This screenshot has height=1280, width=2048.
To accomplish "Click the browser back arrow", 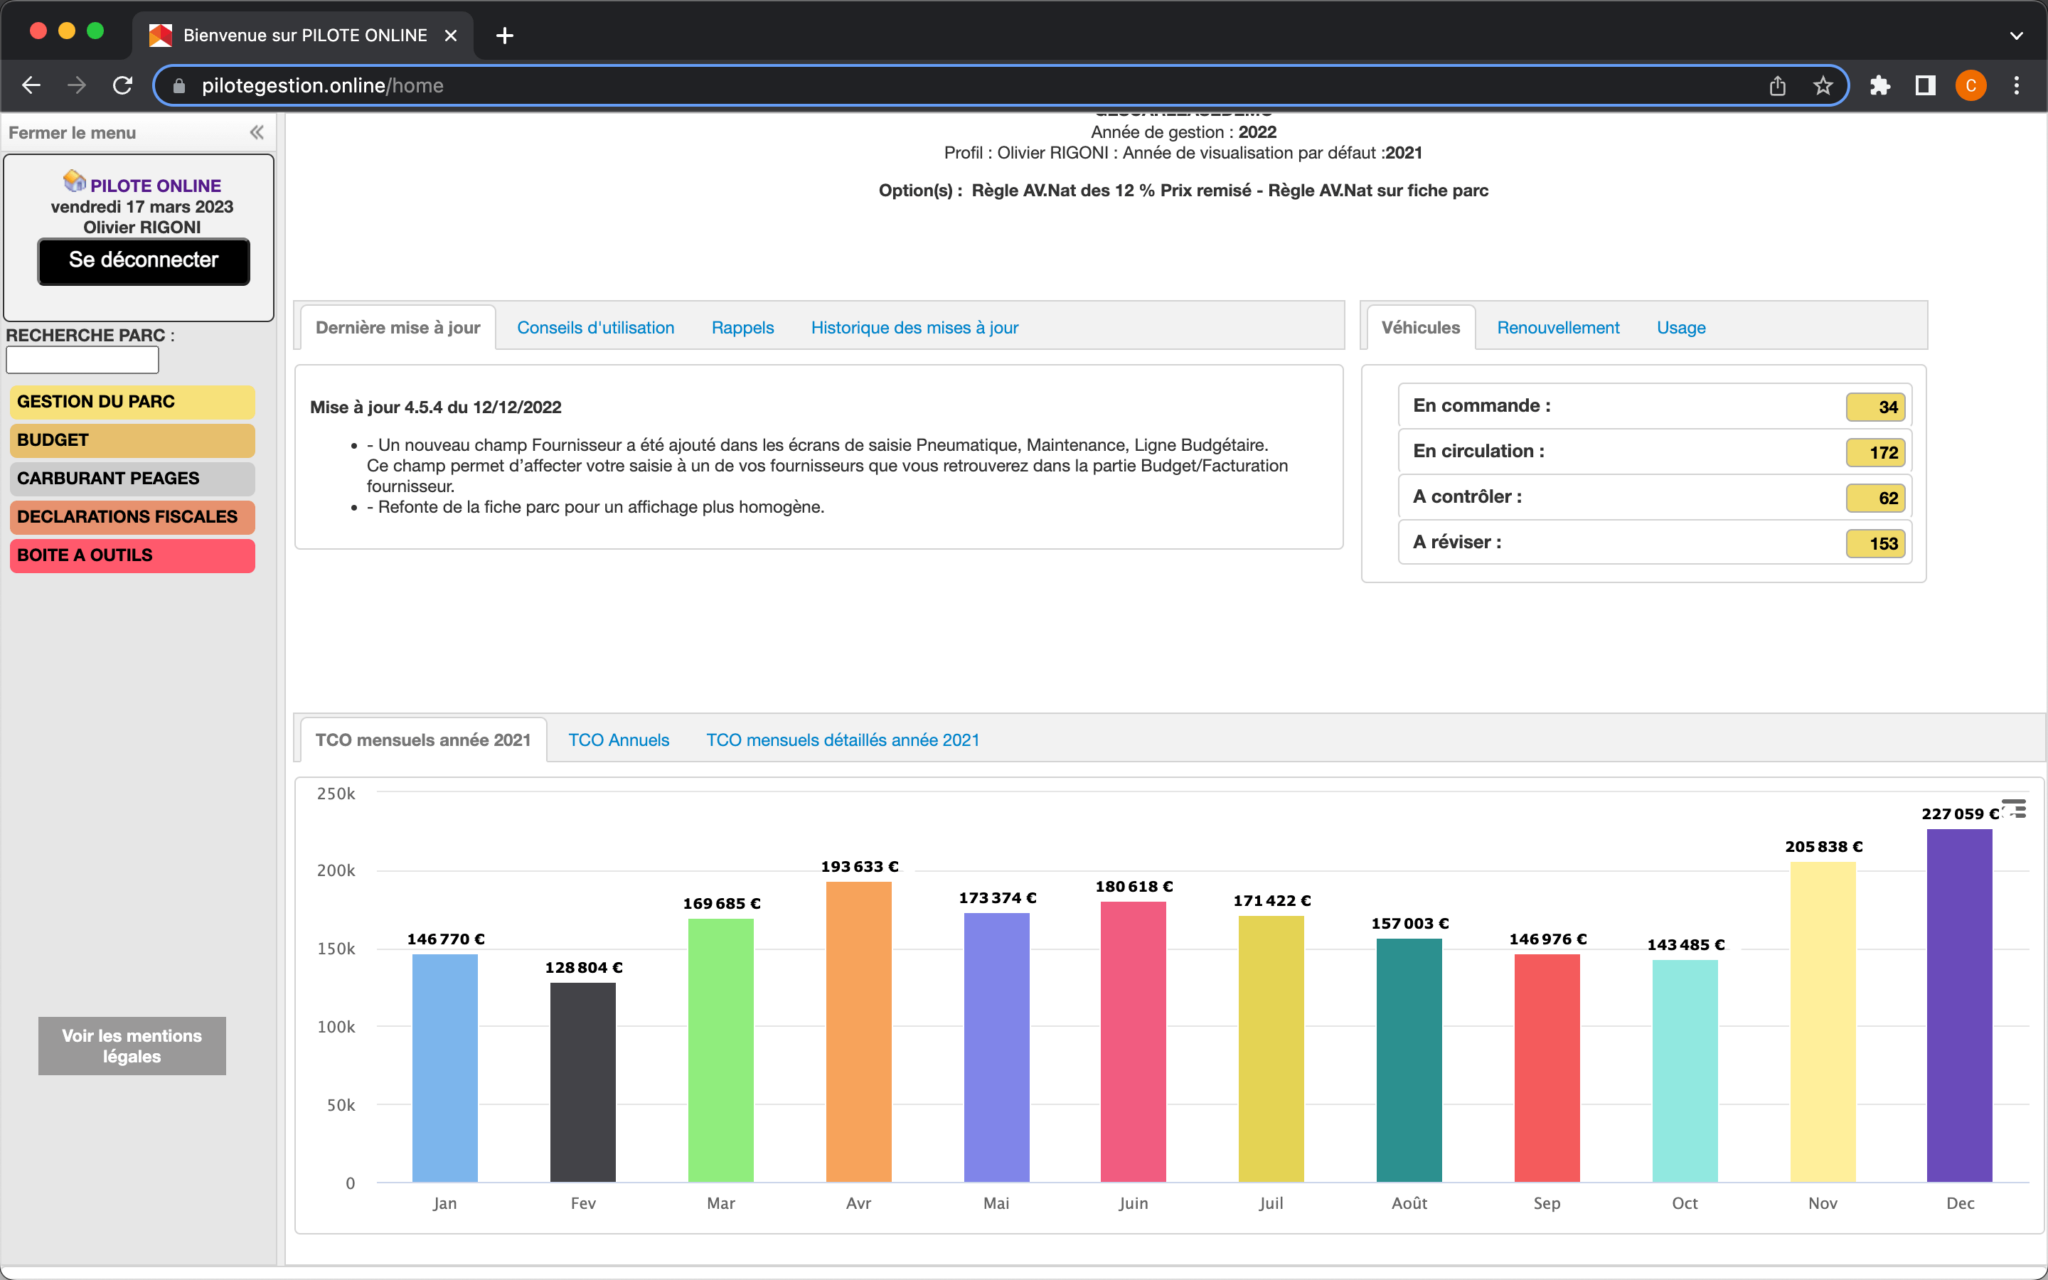I will (x=31, y=85).
